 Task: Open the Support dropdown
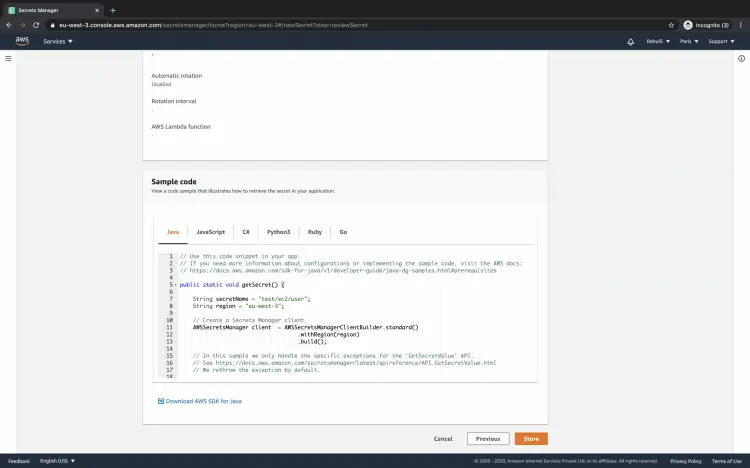[x=721, y=42]
